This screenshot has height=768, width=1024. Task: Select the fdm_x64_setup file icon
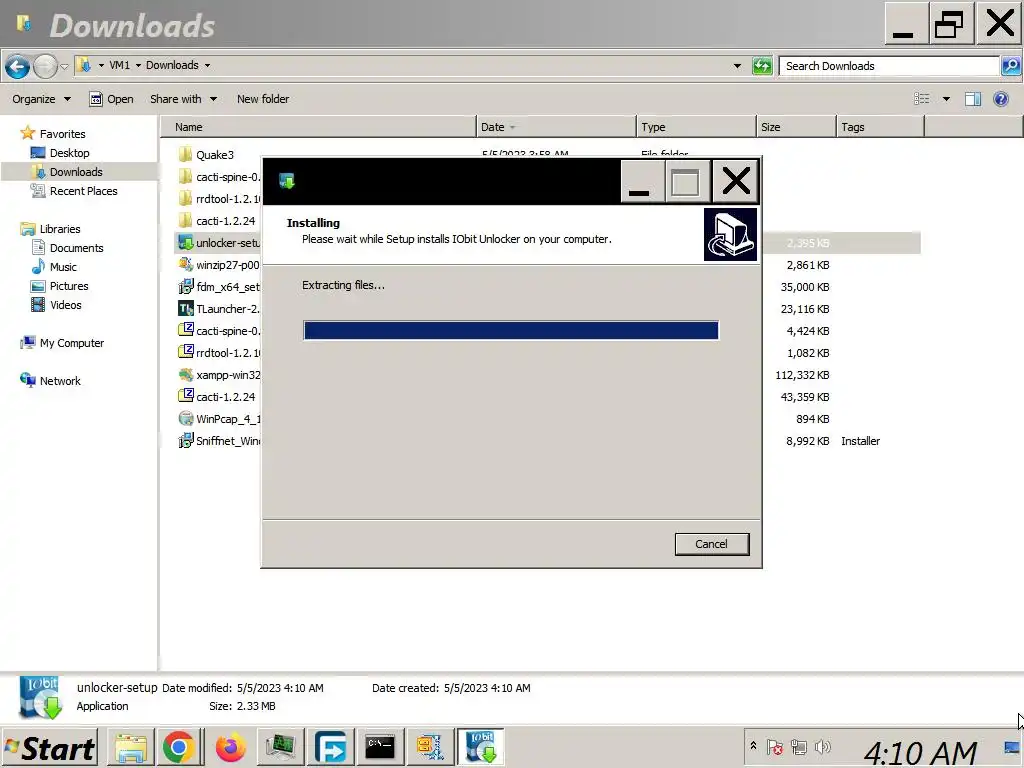tap(185, 286)
